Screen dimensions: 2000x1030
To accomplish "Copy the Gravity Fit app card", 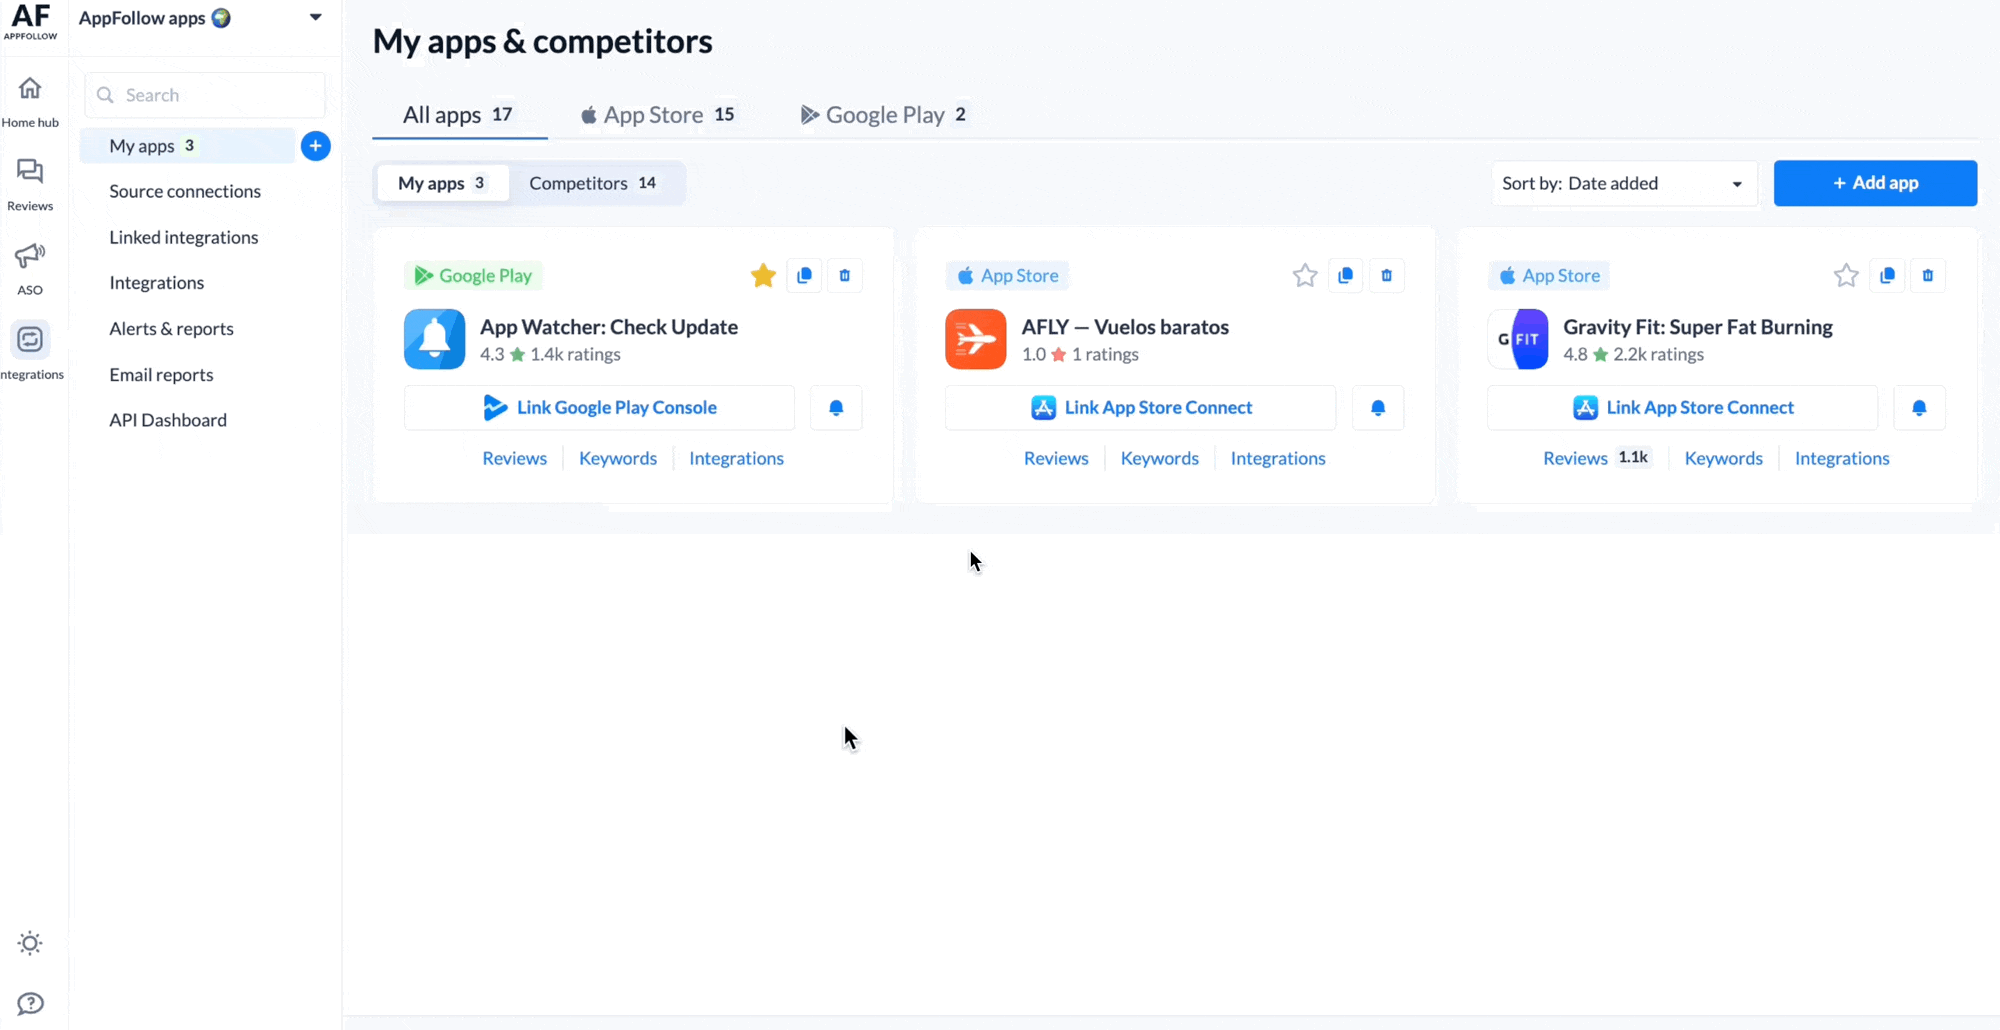I will point(1887,275).
